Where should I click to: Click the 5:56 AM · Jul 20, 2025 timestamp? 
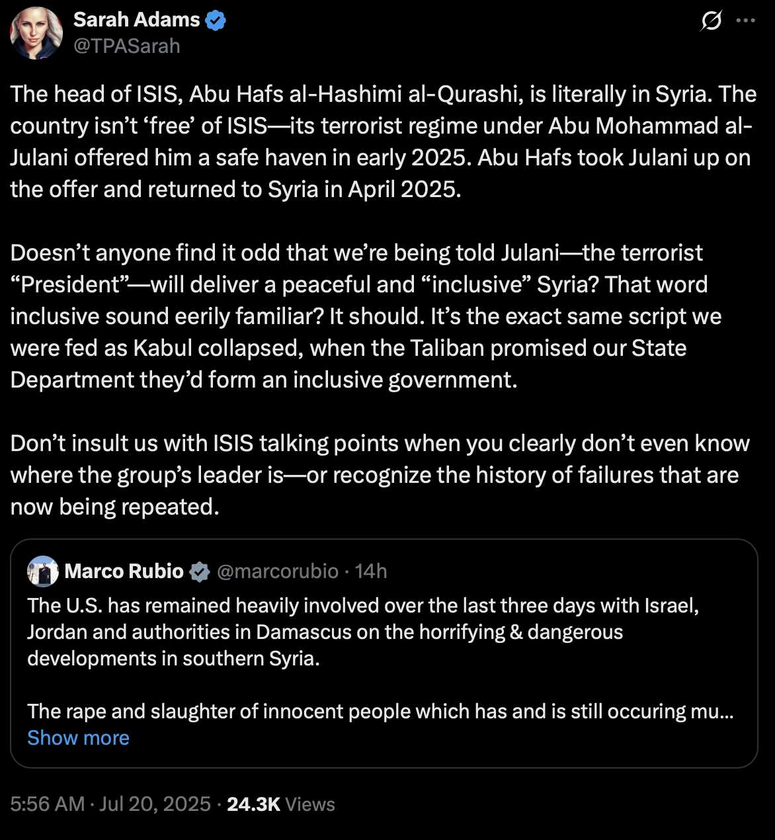coord(110,804)
